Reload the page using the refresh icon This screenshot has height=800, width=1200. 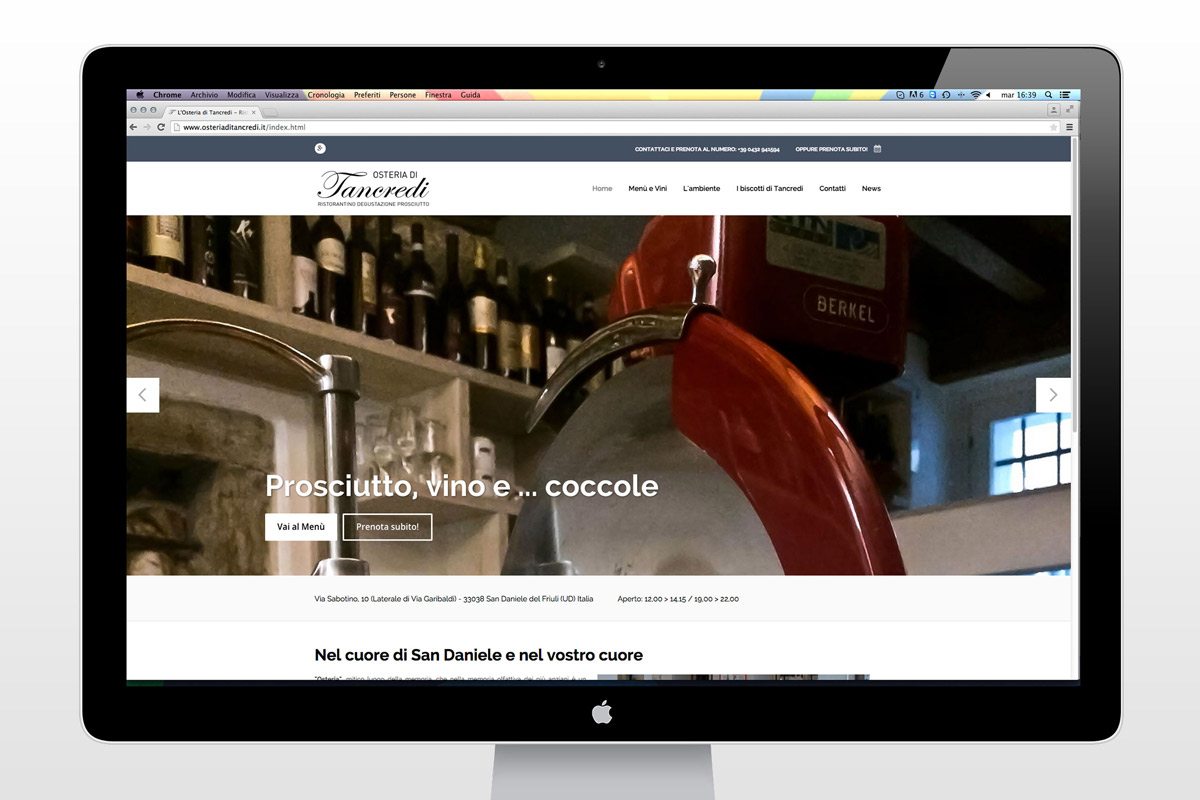(161, 127)
